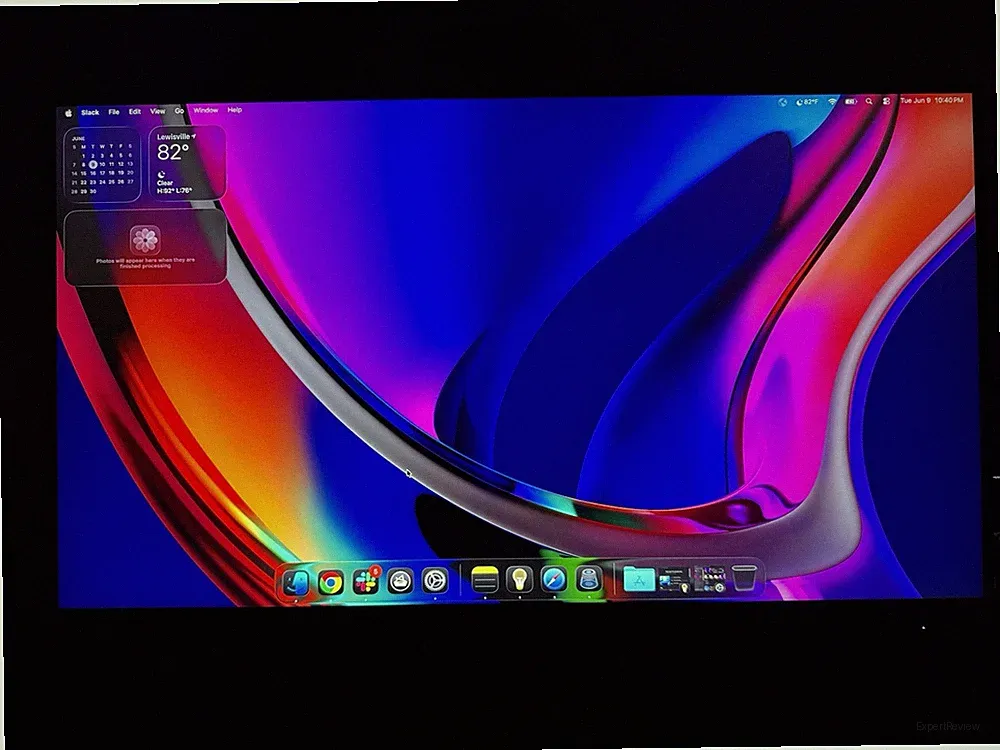Open Finder from the dock
1000x750 pixels.
click(x=296, y=581)
